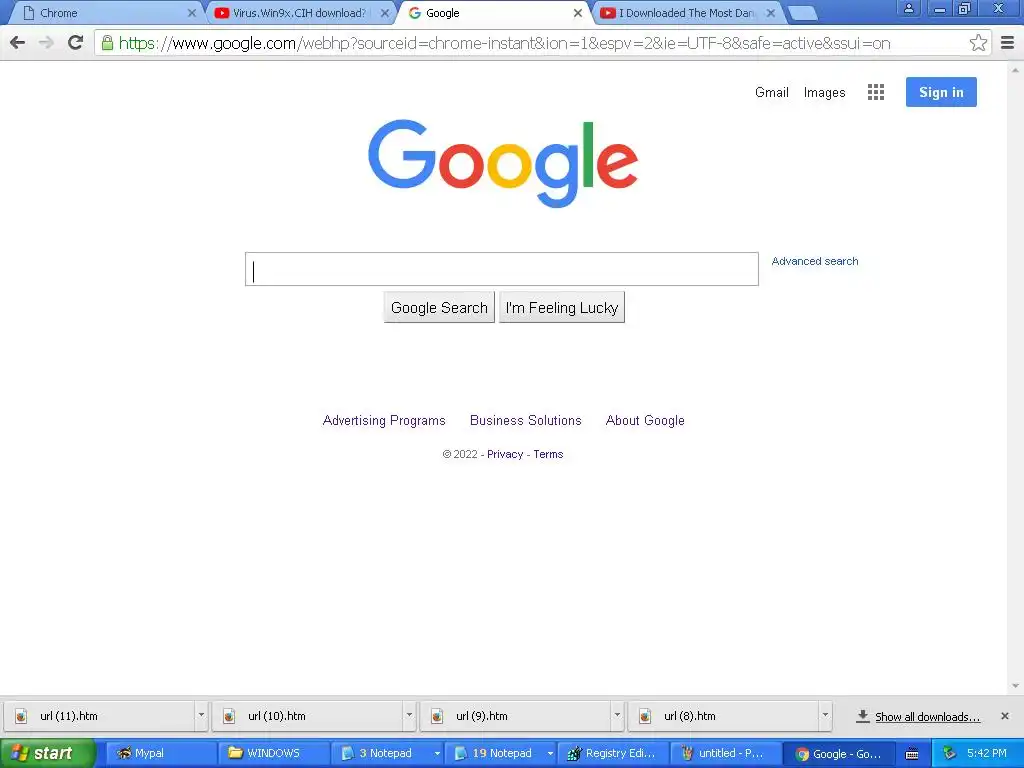Expand the 3 Notepad taskbar group

point(436,754)
